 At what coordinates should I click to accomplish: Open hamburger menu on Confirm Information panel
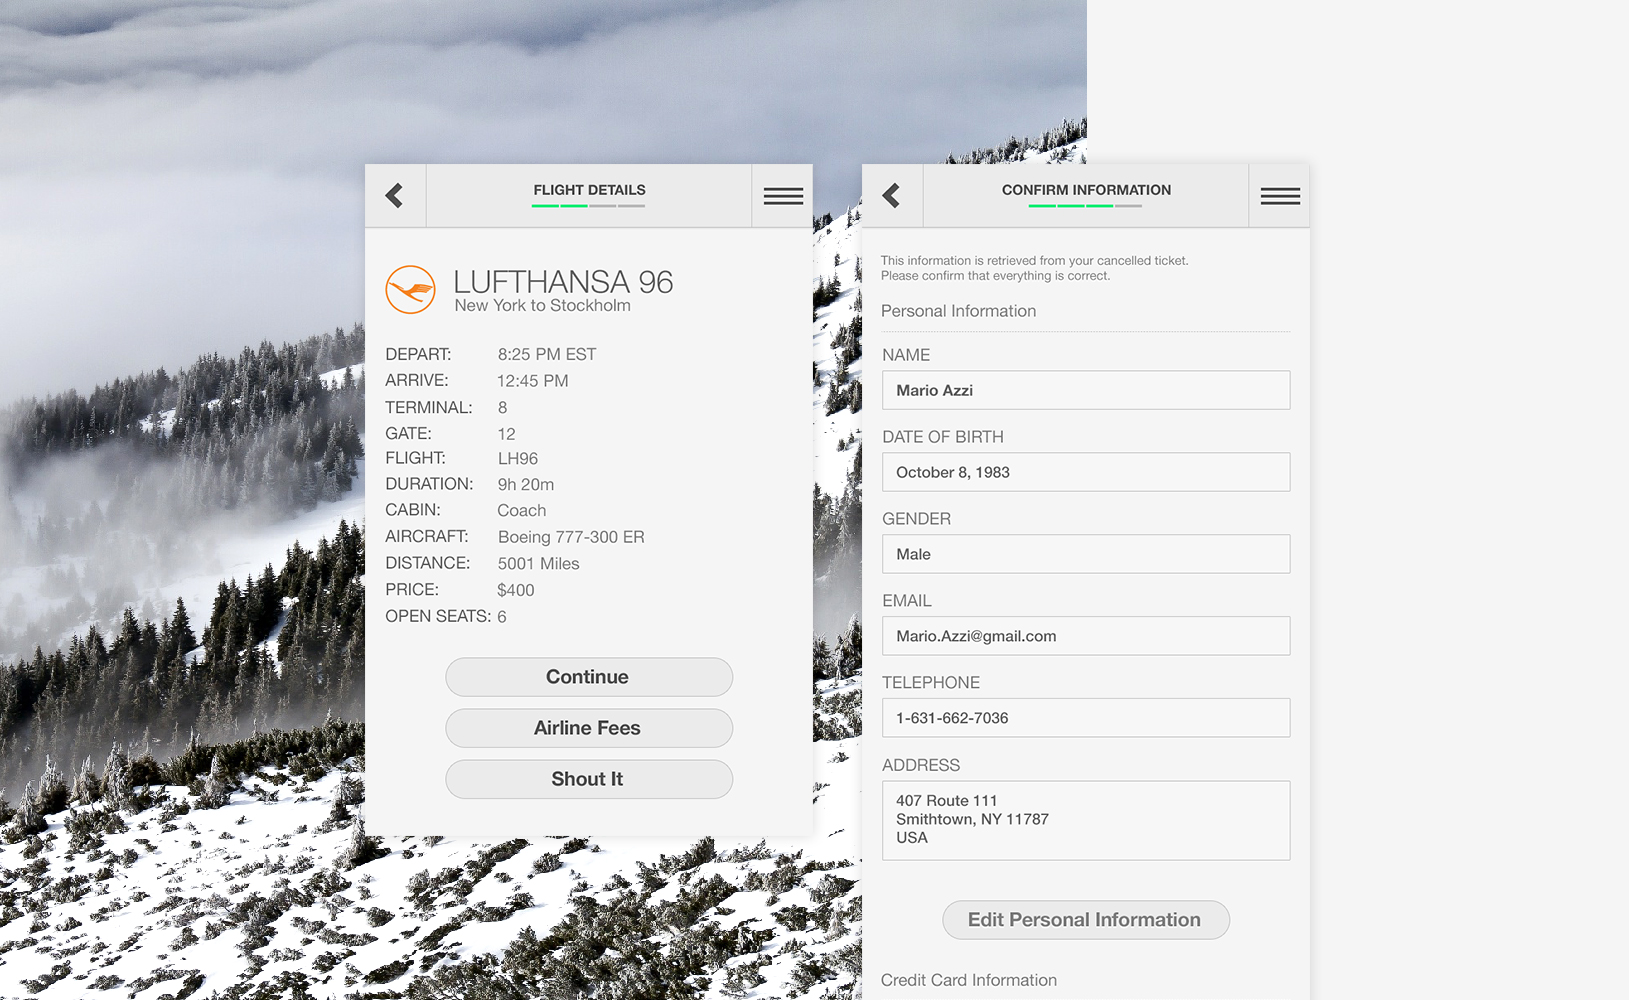click(x=1279, y=196)
